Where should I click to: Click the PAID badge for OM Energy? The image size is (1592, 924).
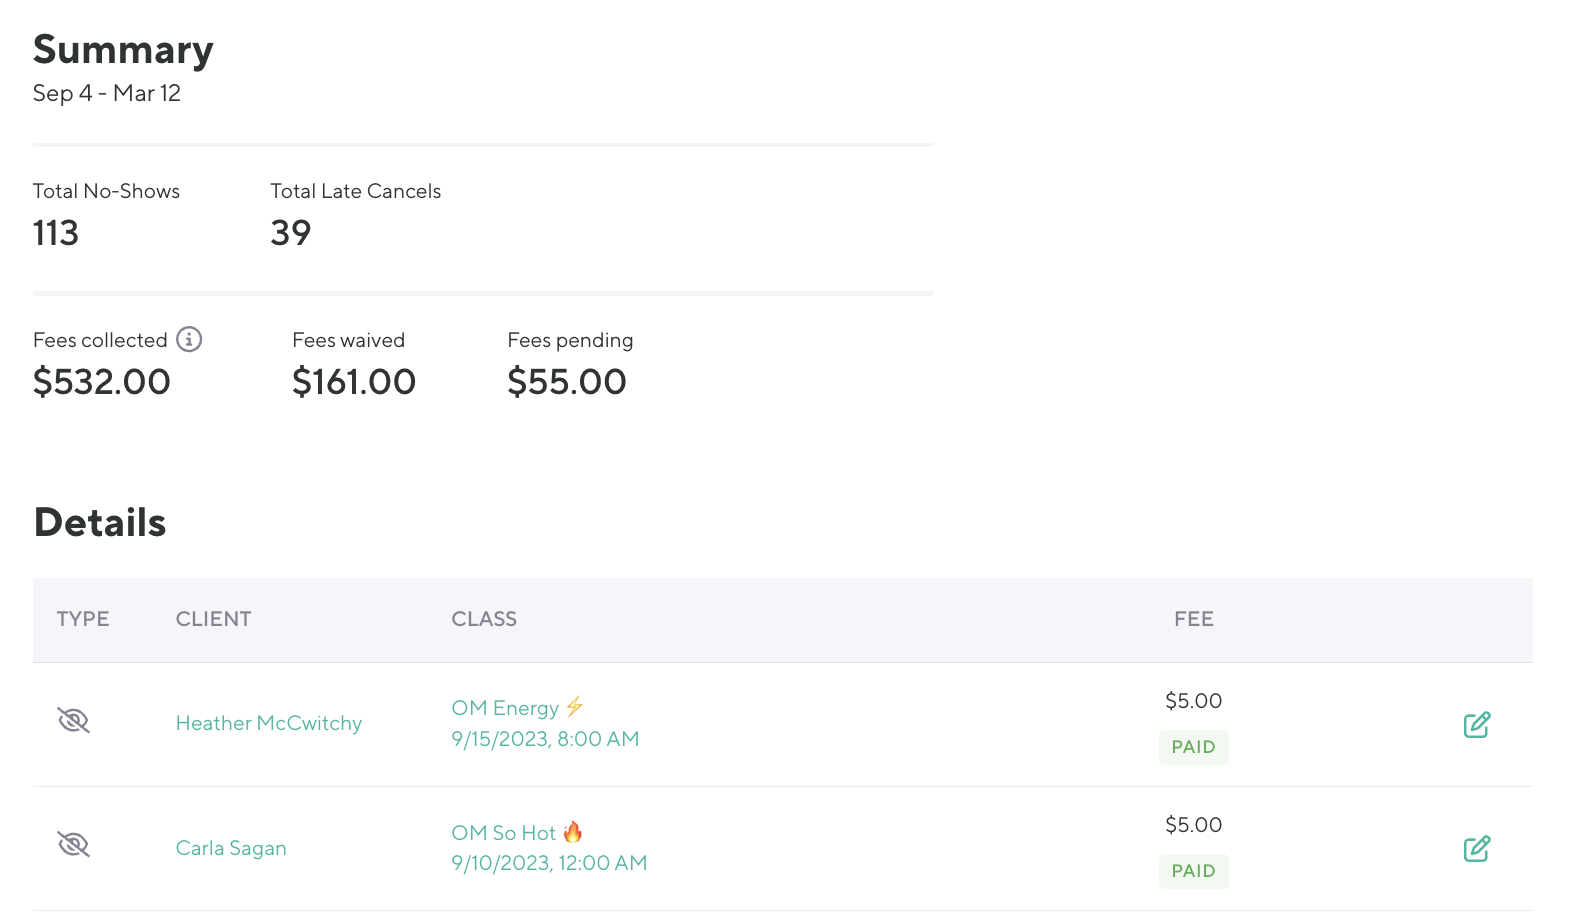(1193, 747)
